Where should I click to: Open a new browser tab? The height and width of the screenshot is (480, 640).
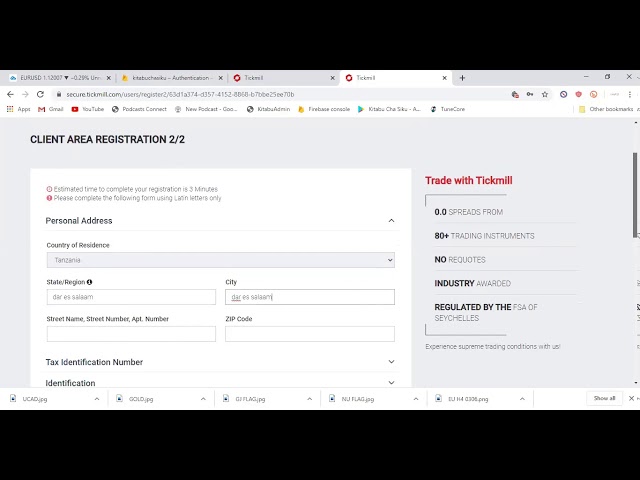[462, 78]
